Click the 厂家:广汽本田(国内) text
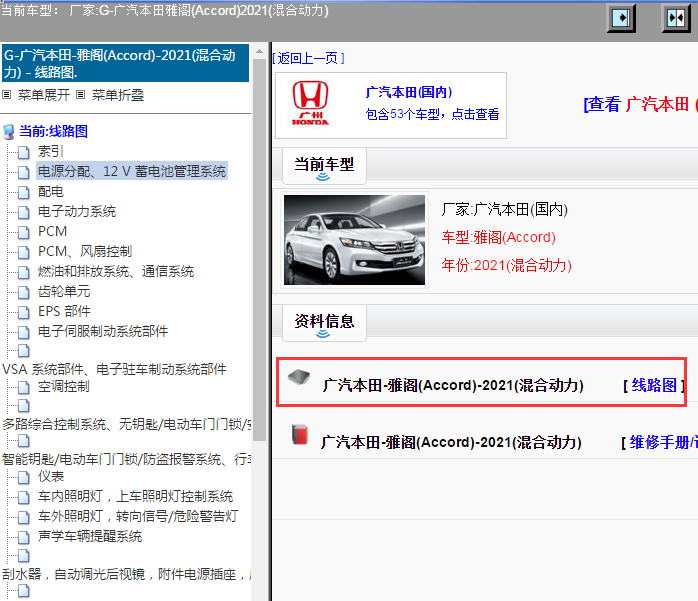698x601 pixels. 505,210
